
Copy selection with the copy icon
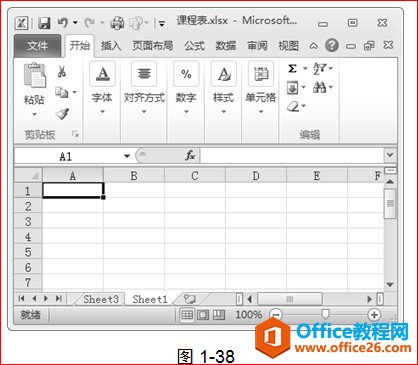pyautogui.click(x=62, y=92)
